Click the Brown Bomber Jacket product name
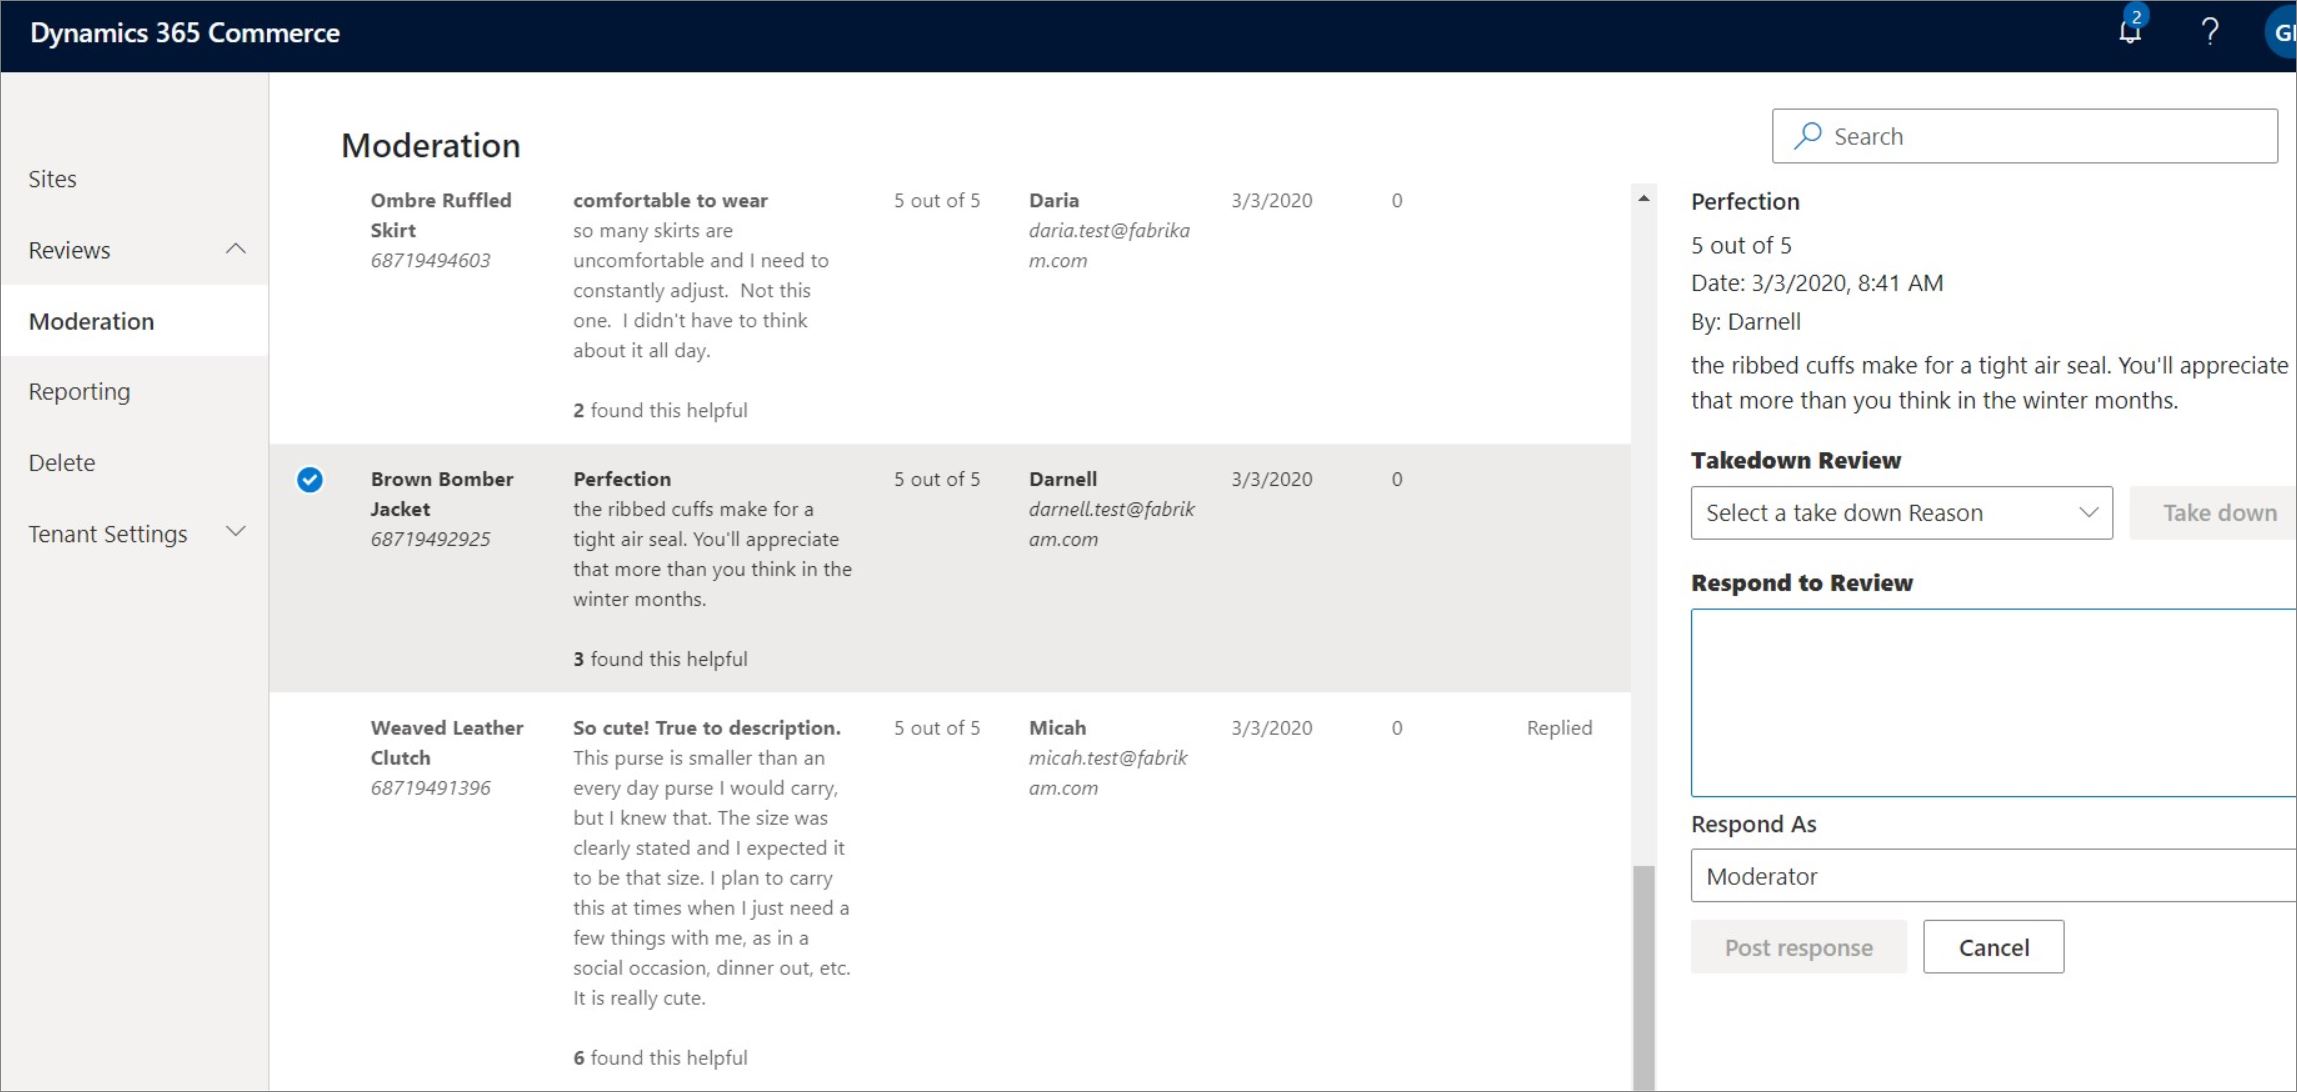The height and width of the screenshot is (1092, 2297). pyautogui.click(x=442, y=494)
